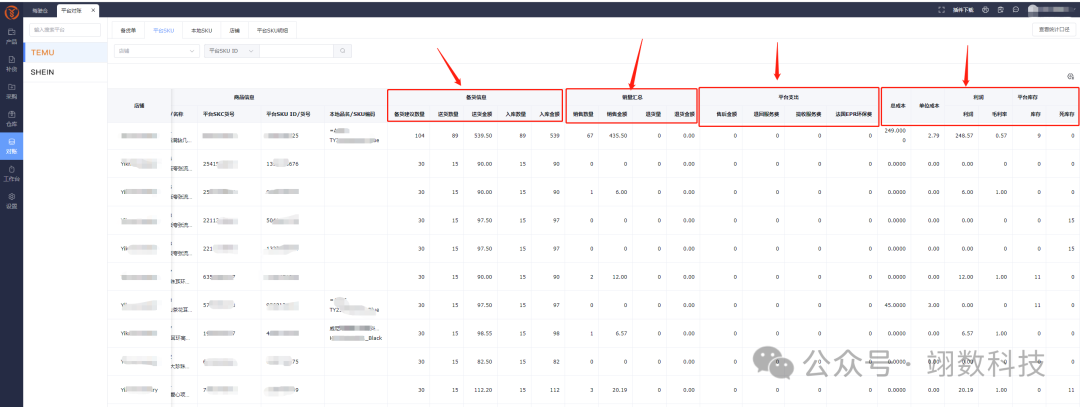1080x407 pixels.
Task: Click the user avatar in top bar
Action: click(x=1033, y=10)
